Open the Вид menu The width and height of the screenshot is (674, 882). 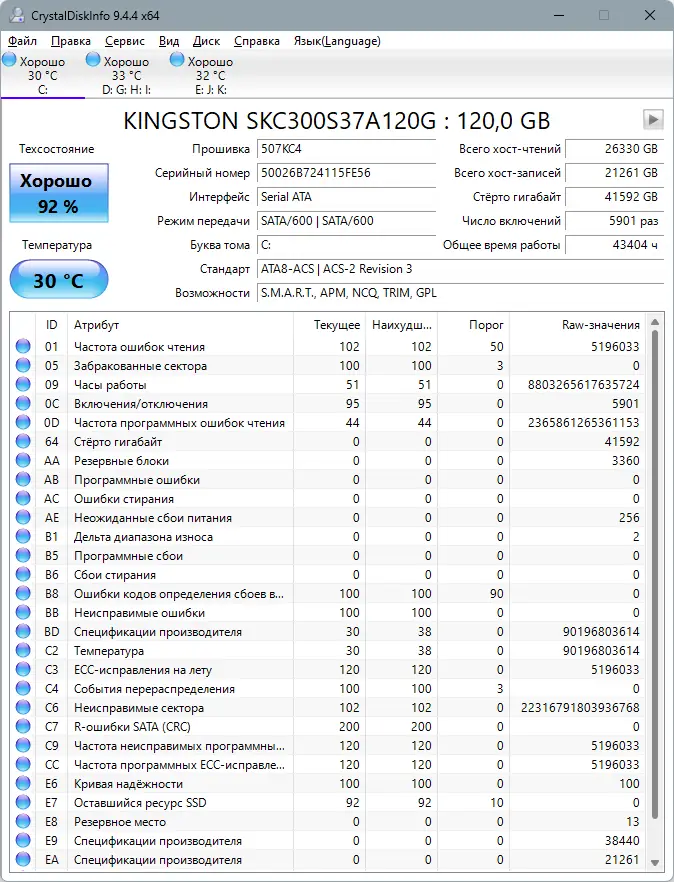(169, 41)
